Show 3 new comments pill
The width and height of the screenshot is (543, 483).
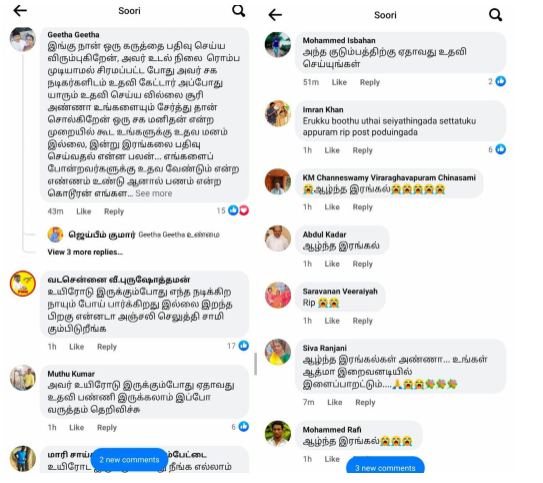click(x=385, y=467)
